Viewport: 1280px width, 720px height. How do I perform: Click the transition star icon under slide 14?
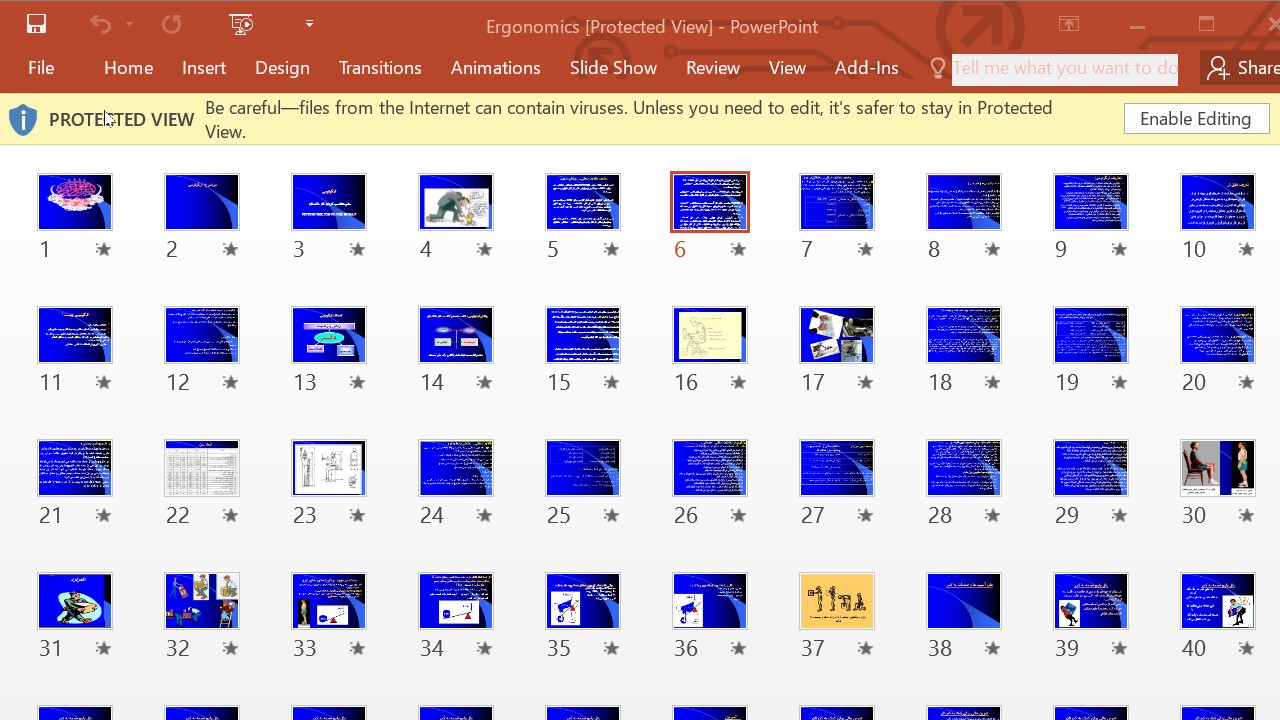(x=484, y=383)
